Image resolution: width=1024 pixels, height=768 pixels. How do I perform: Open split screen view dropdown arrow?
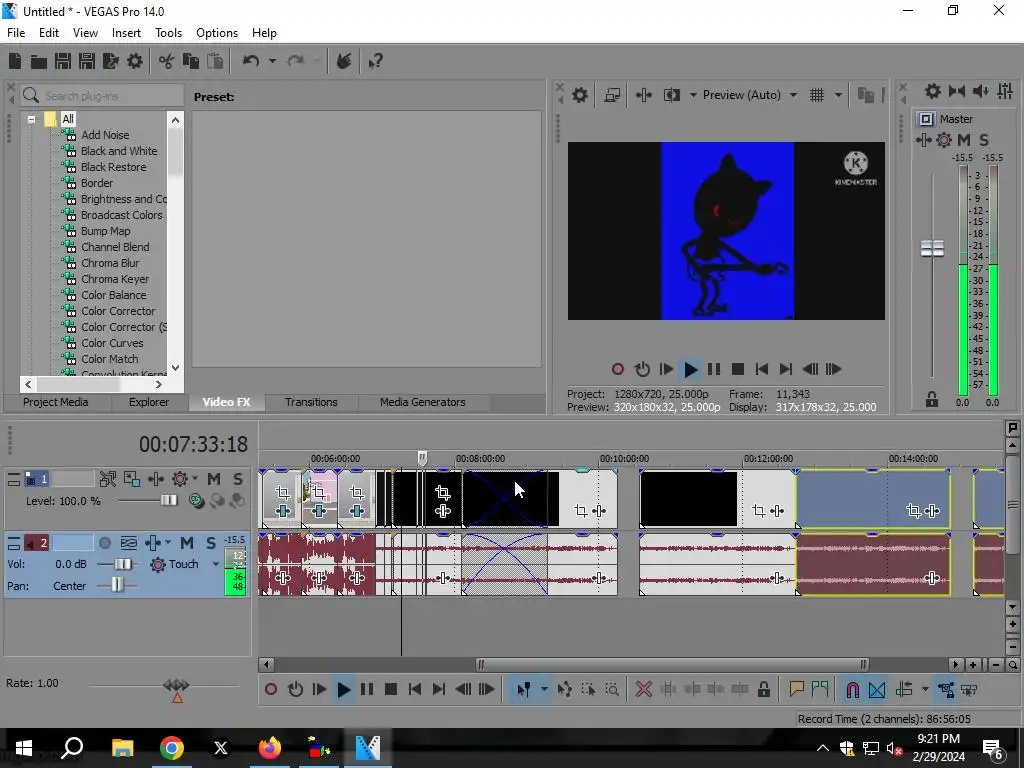(x=693, y=95)
